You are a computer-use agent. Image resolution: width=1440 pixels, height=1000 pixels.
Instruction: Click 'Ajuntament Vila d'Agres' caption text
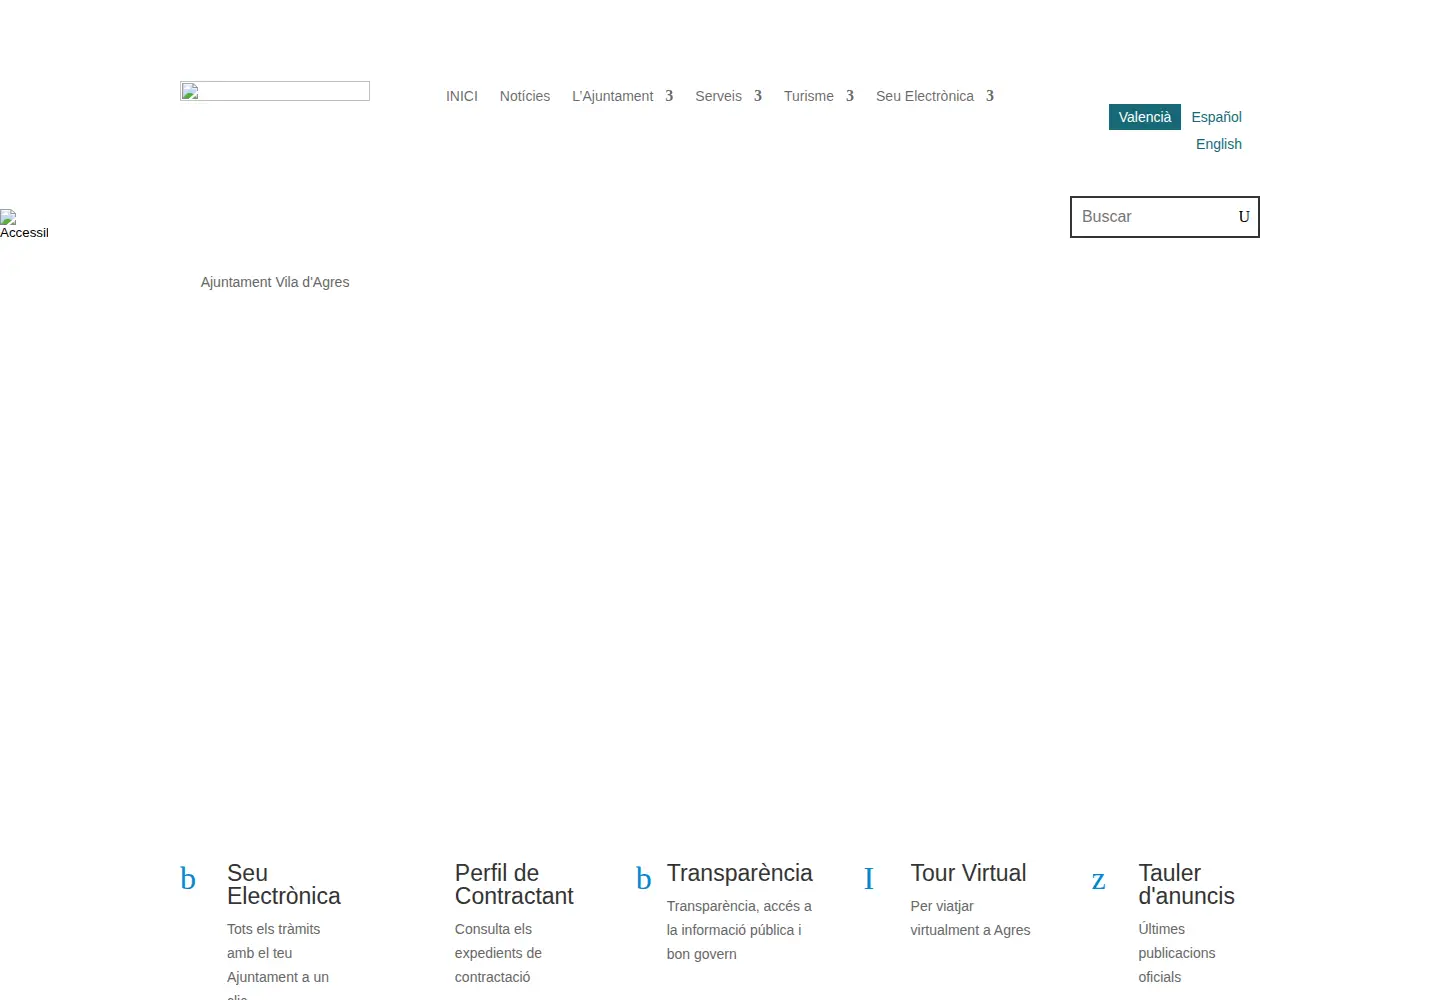point(275,282)
